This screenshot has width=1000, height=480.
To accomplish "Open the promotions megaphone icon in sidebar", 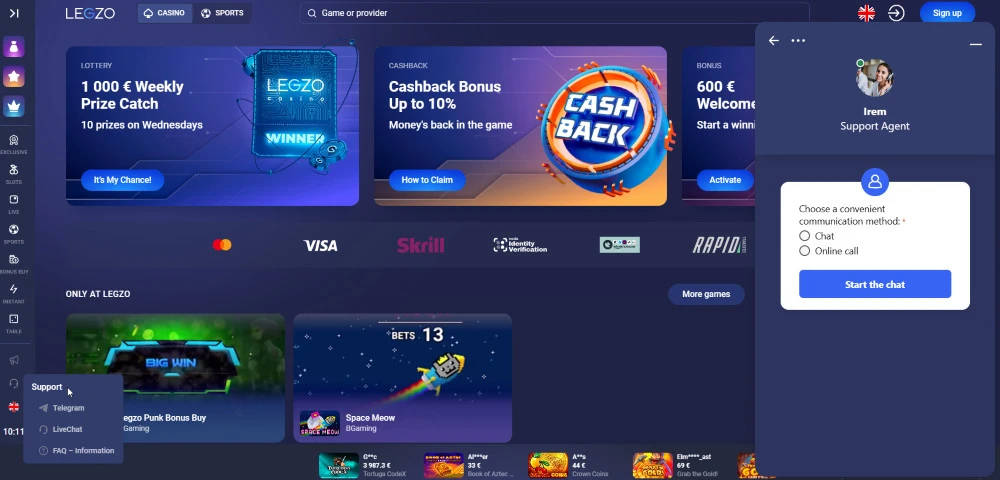I will tap(13, 360).
